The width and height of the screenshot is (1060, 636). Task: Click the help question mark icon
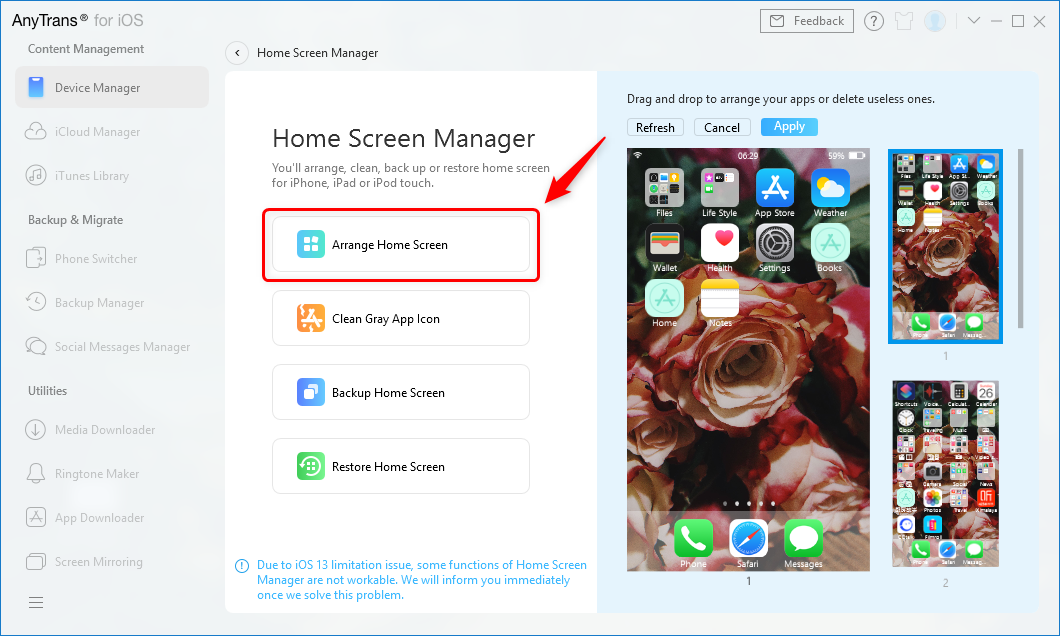click(873, 21)
